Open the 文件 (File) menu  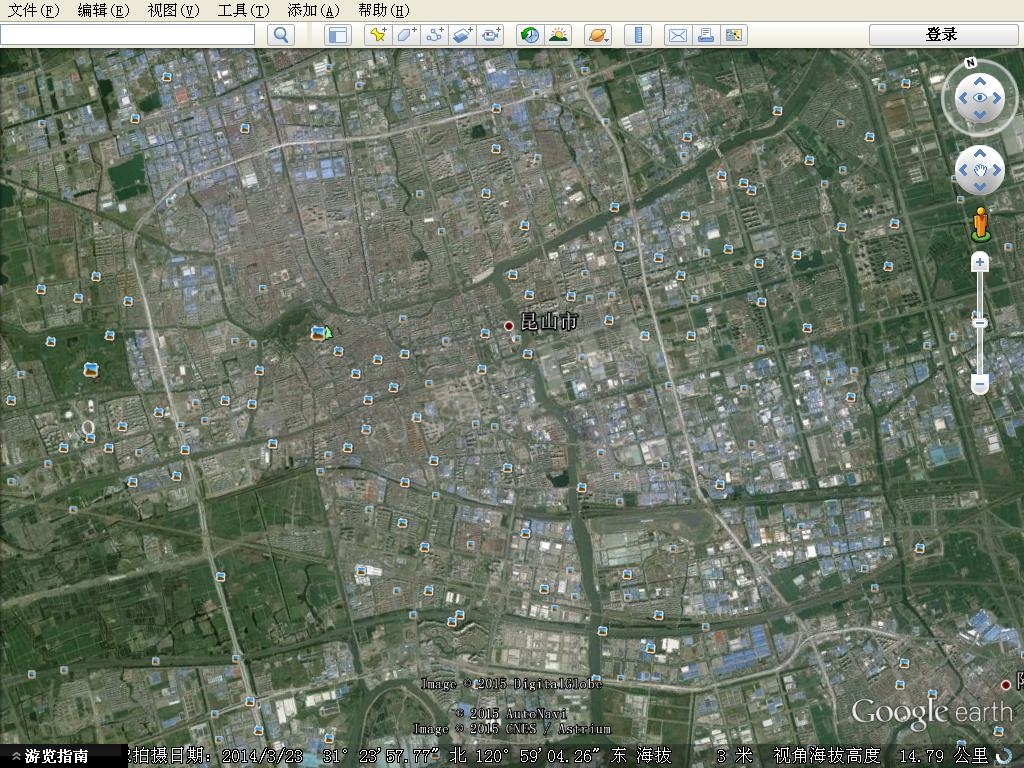(34, 10)
